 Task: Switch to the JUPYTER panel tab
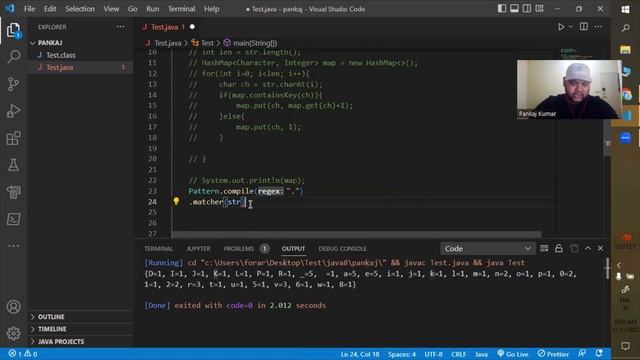tap(198, 249)
